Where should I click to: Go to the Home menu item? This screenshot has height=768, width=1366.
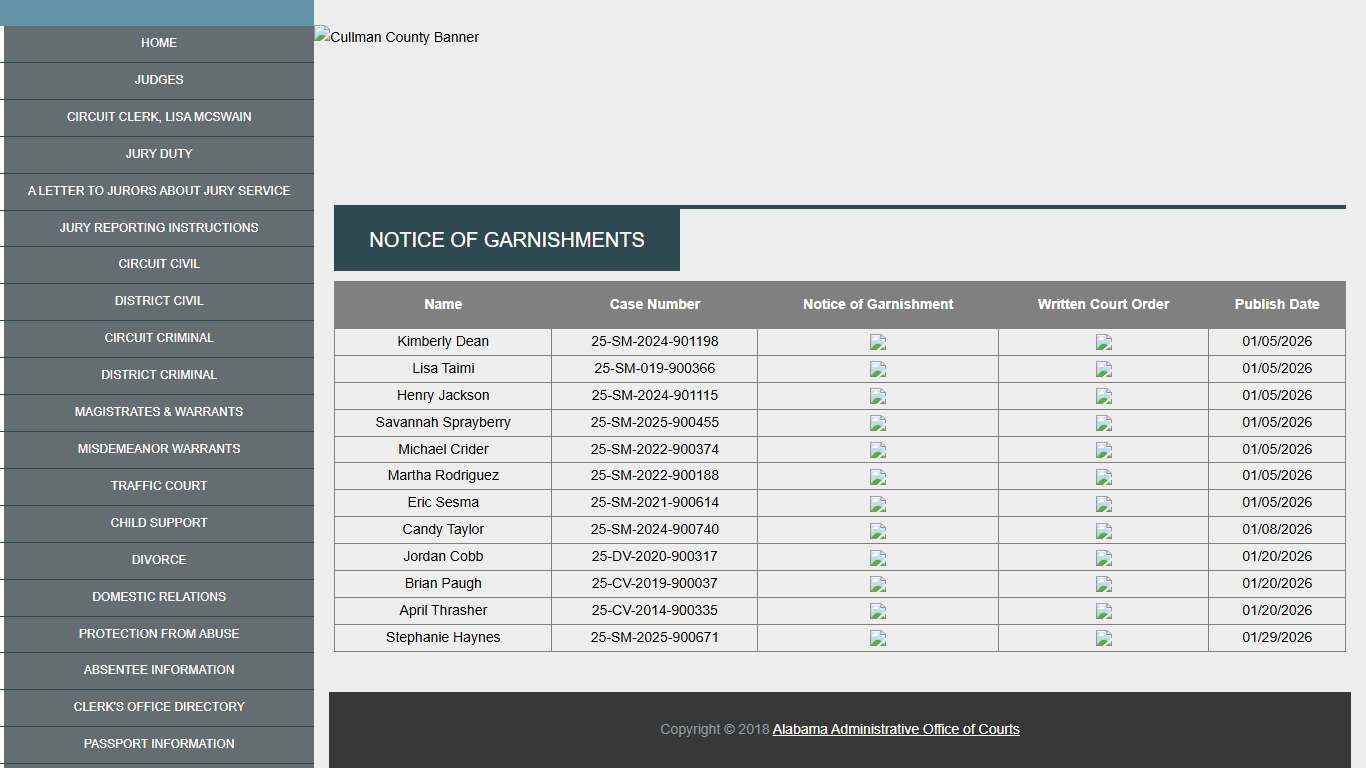coord(159,43)
